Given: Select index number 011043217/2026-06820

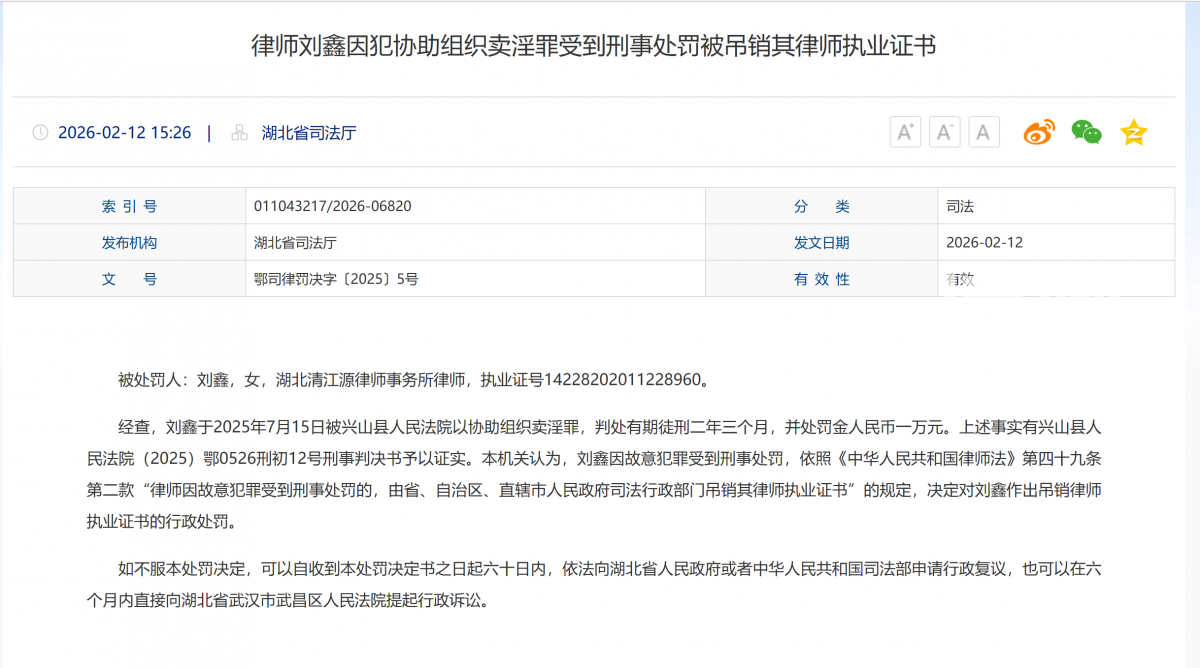Looking at the screenshot, I should (x=333, y=207).
